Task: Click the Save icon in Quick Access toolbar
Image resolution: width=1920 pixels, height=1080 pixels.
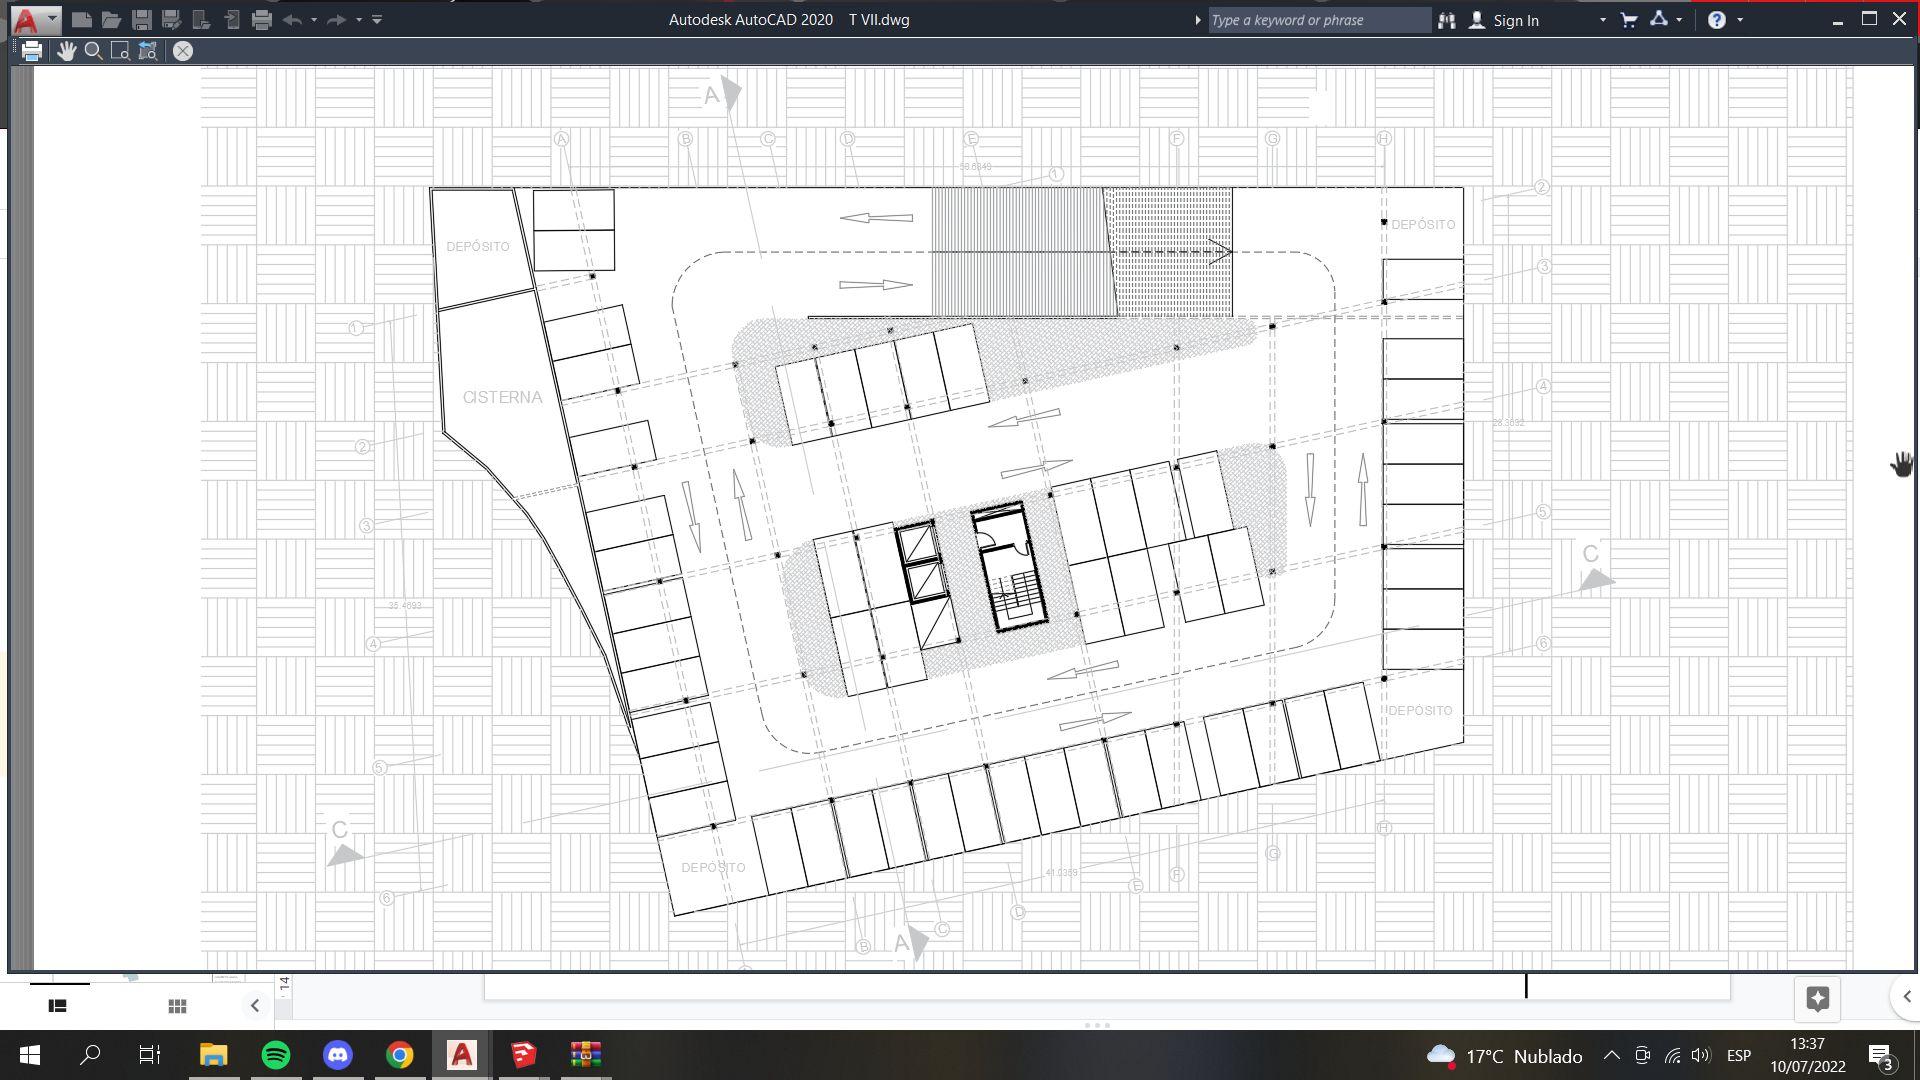Action: 142,19
